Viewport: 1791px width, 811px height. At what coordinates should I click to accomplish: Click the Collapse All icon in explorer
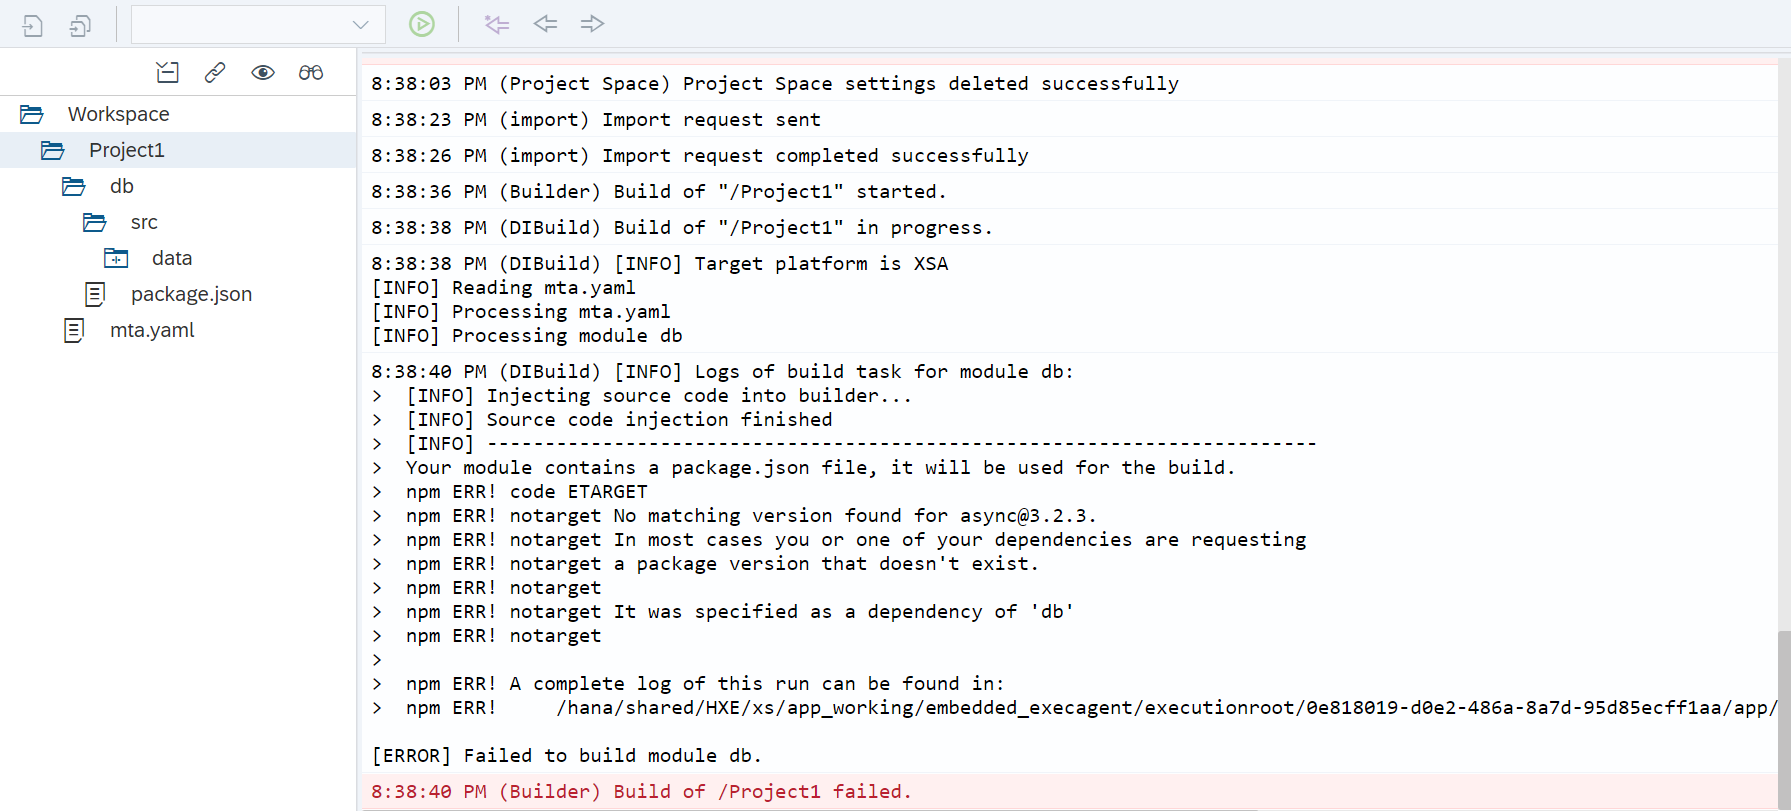point(167,72)
